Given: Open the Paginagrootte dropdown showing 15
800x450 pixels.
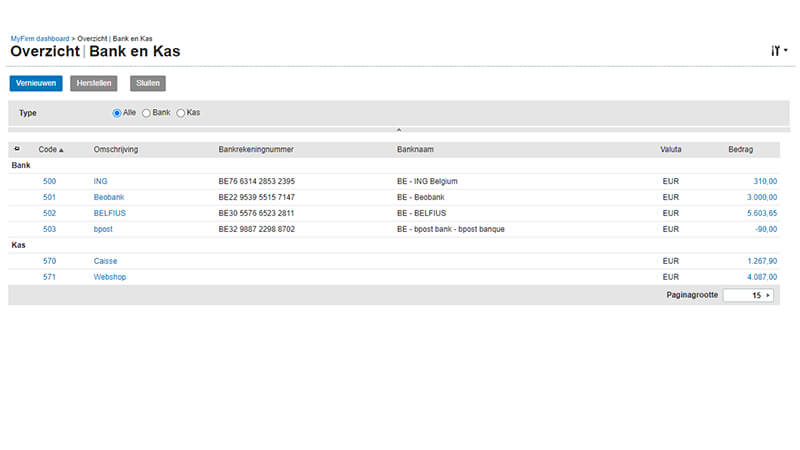Looking at the screenshot, I should pos(748,295).
